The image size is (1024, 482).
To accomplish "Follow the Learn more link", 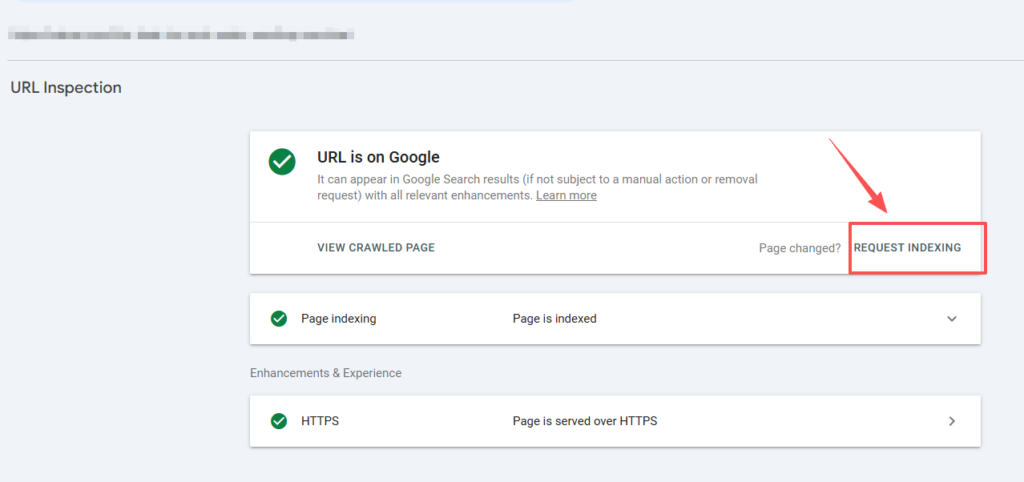I will 566,196.
